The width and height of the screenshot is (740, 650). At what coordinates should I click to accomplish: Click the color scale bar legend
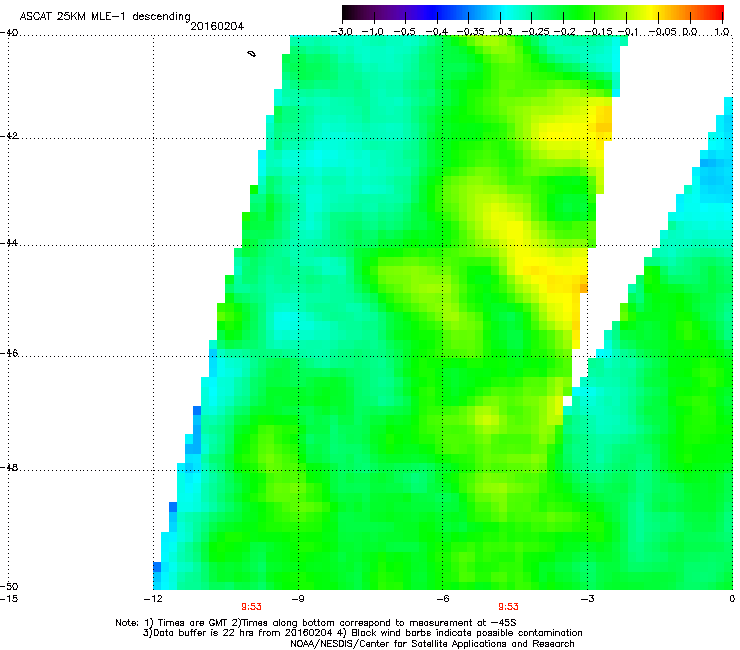click(x=533, y=13)
